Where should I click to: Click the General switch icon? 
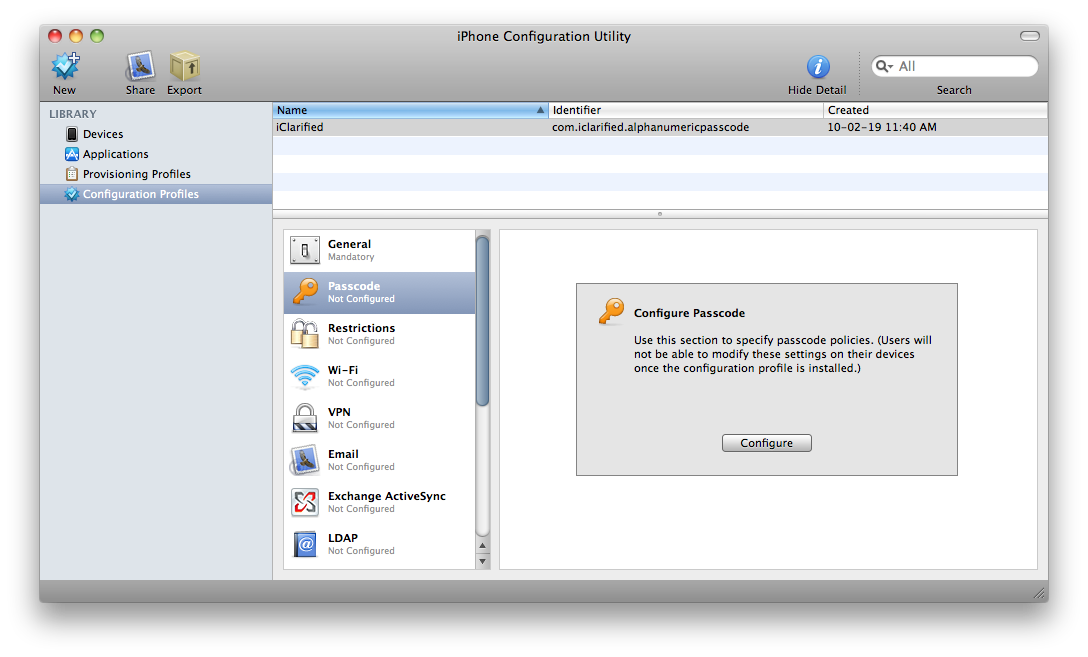(305, 250)
